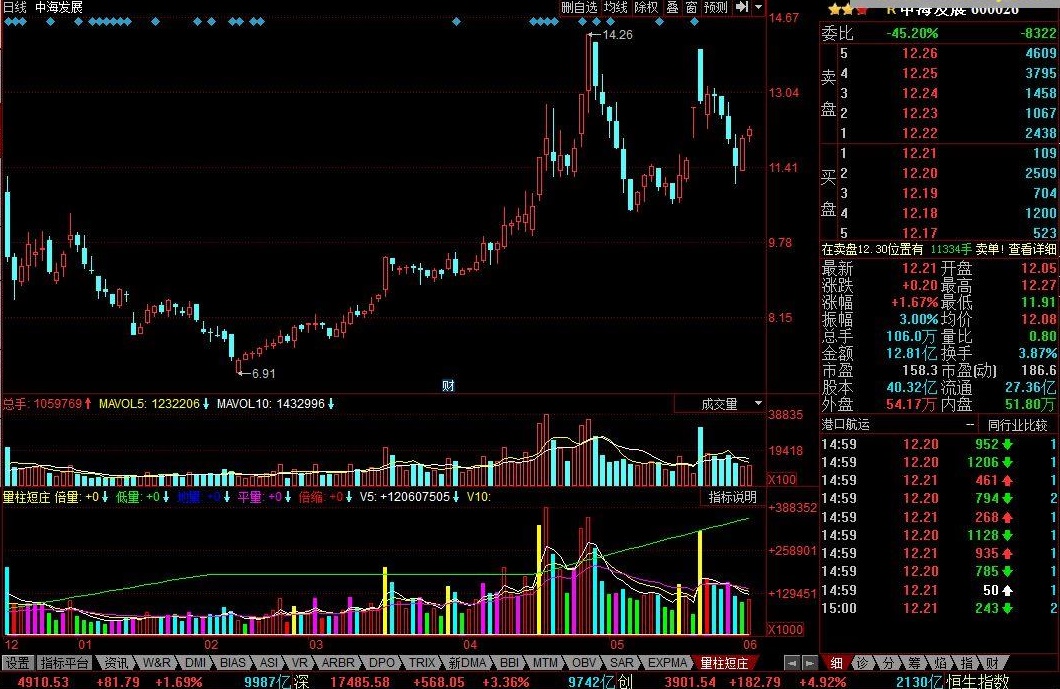Switch to the 分 tab in the quote panel

coord(888,663)
